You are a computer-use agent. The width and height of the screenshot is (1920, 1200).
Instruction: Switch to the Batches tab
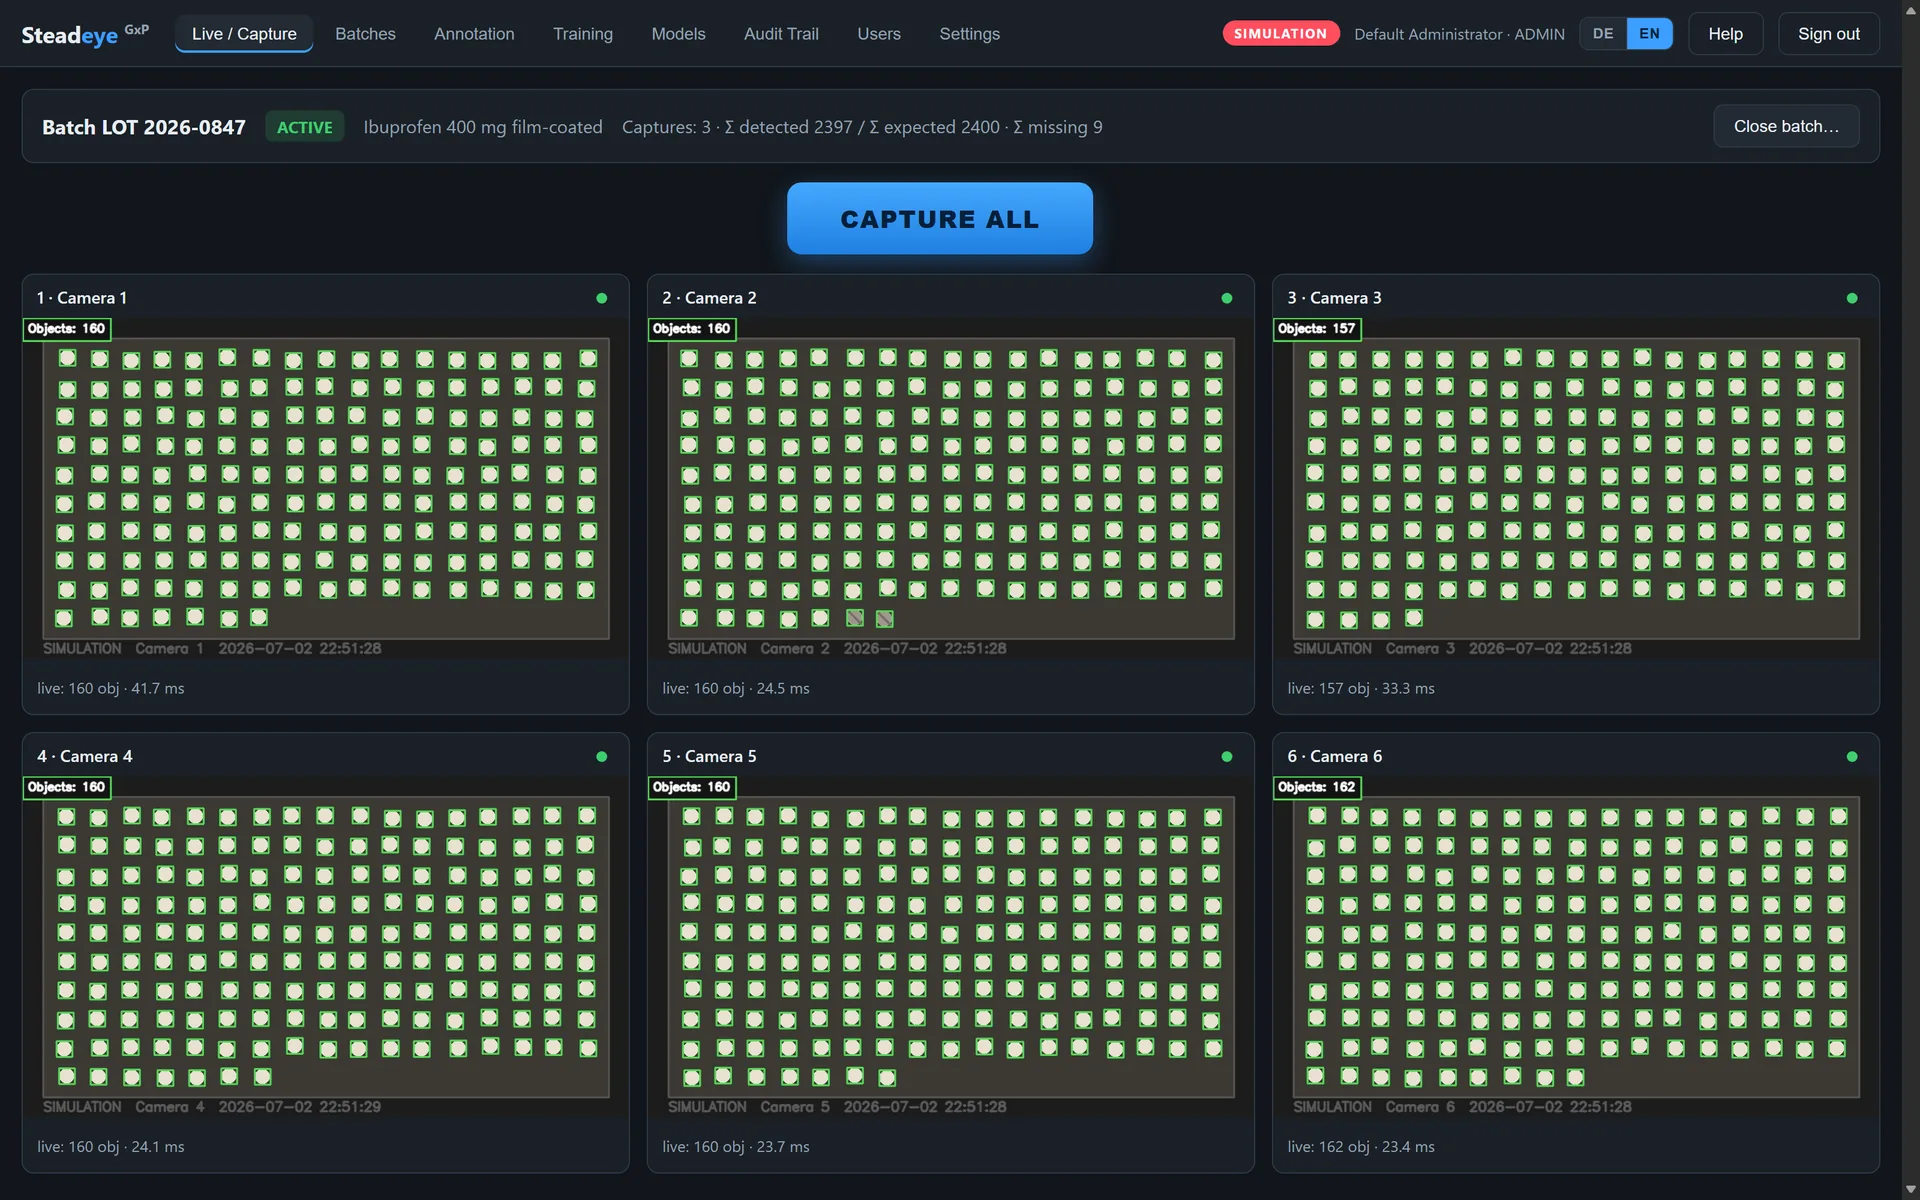point(365,34)
